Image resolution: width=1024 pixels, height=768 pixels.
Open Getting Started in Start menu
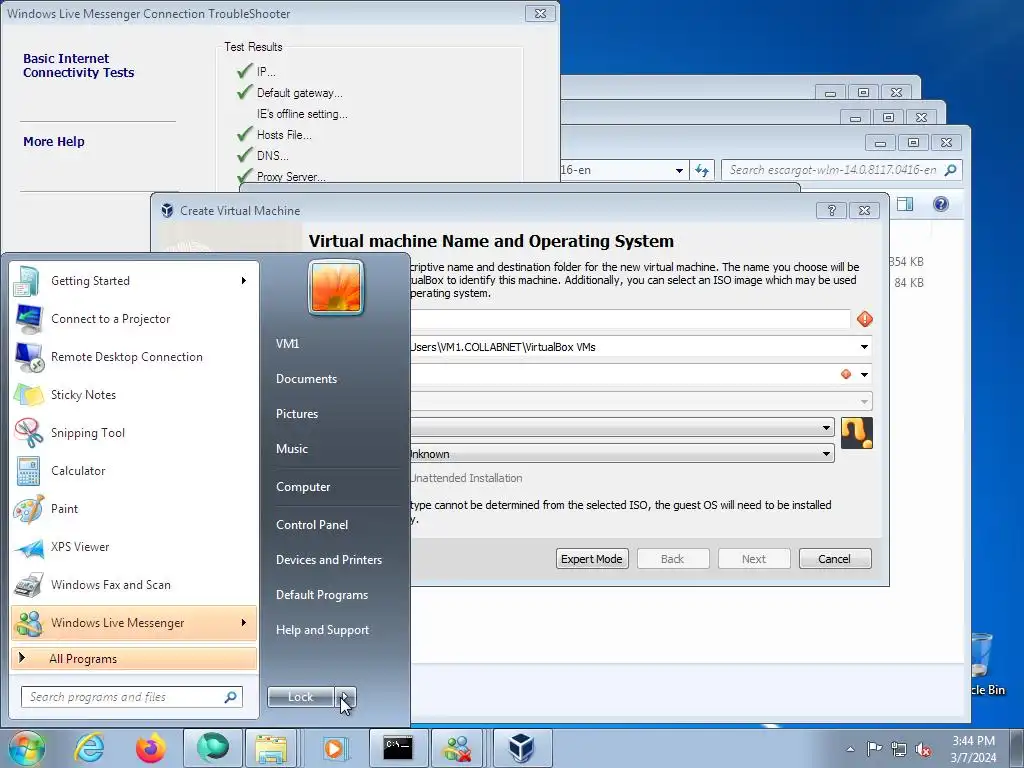(134, 281)
